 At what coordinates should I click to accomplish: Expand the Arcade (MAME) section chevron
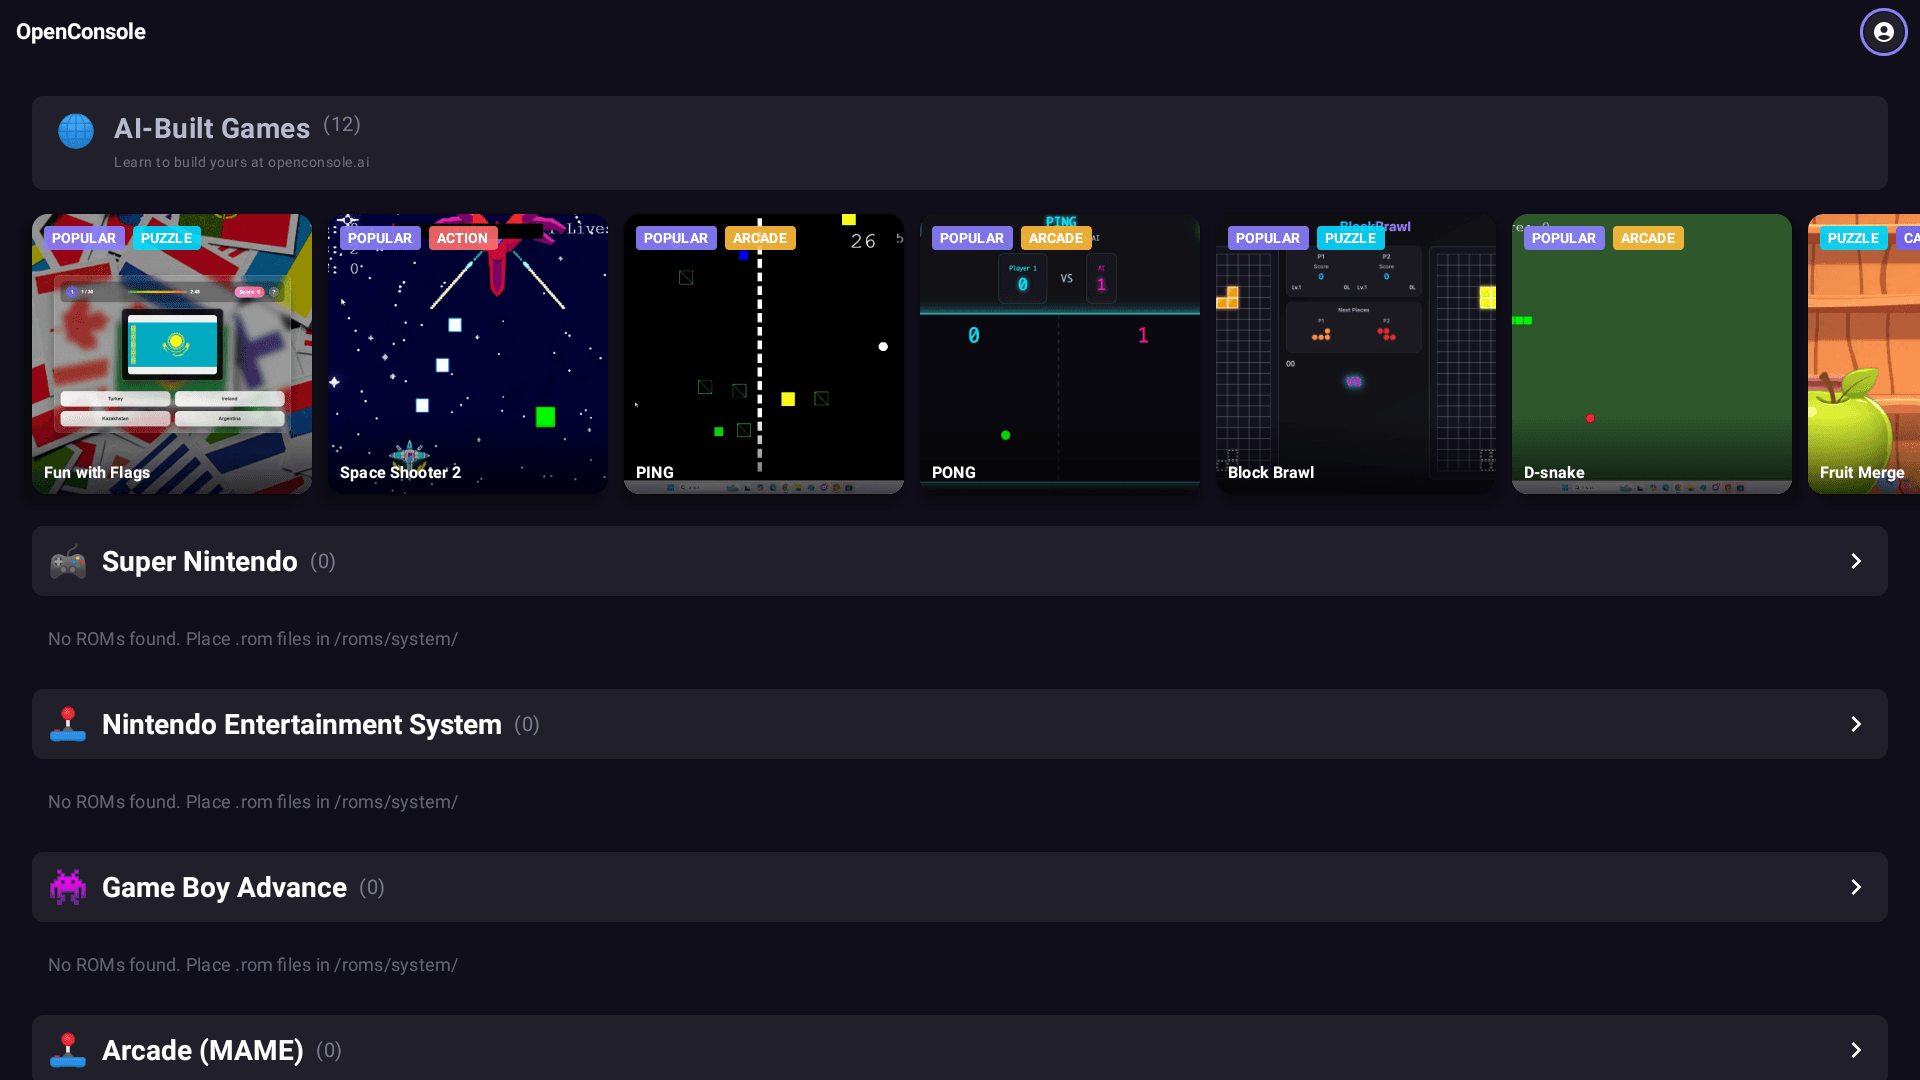pos(1856,1050)
